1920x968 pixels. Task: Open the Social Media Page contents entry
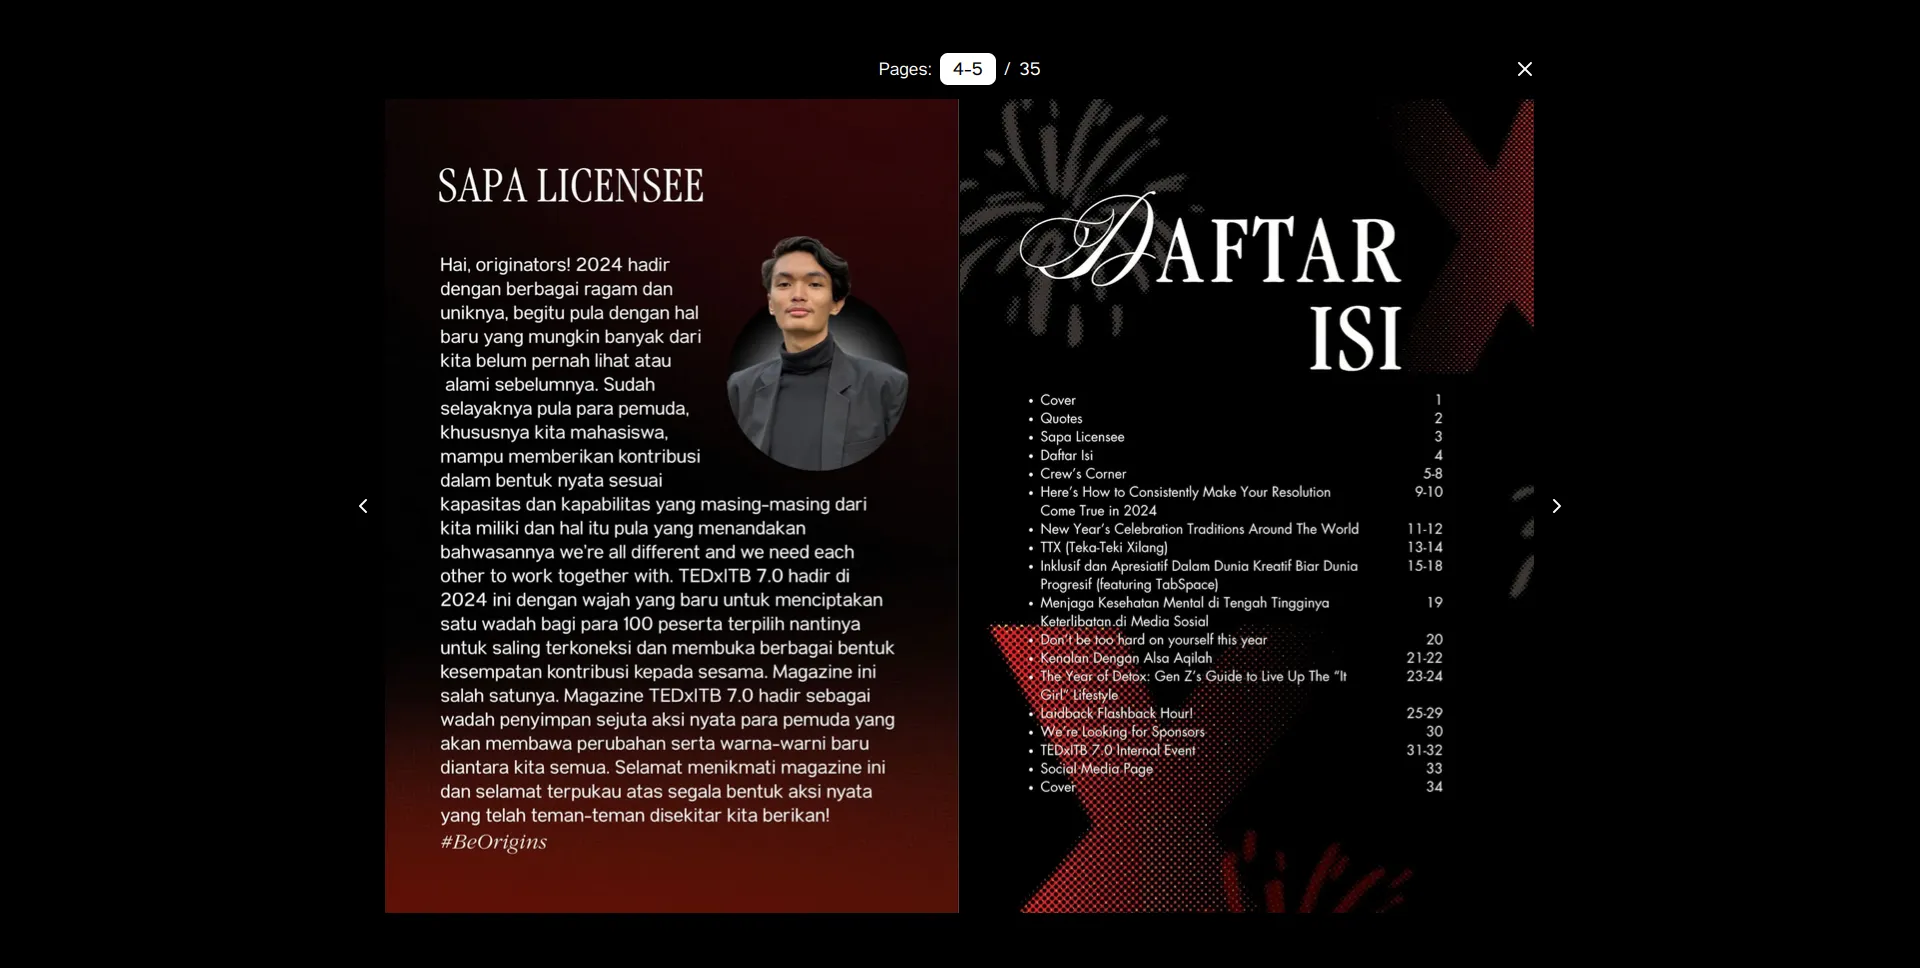click(x=1095, y=769)
